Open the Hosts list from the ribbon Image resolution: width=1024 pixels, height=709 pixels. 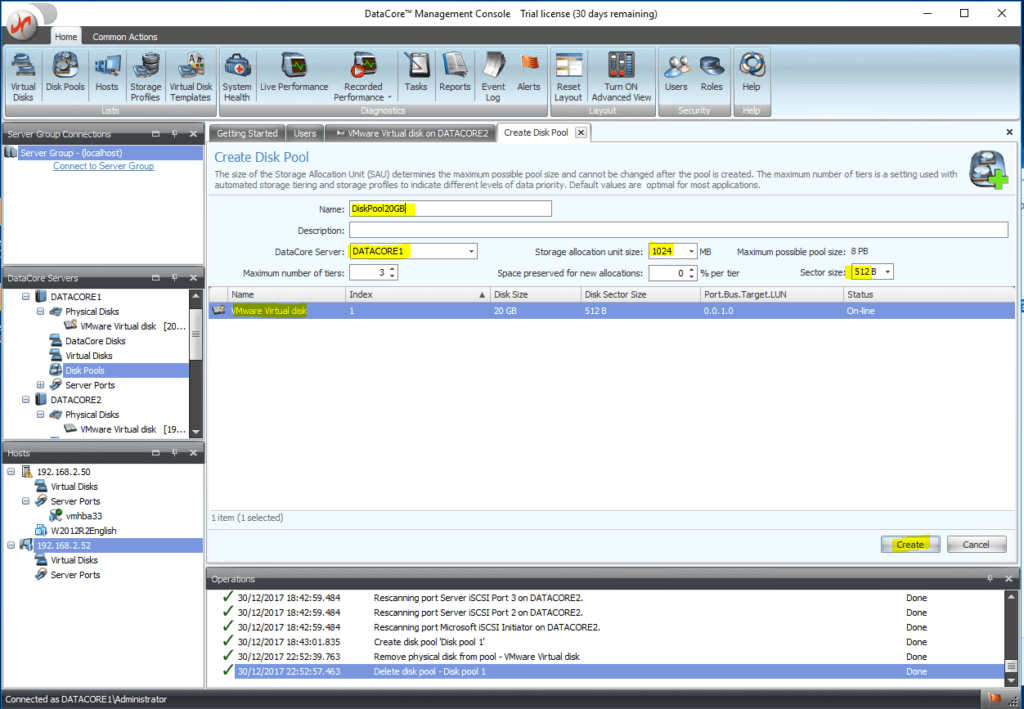pos(106,75)
